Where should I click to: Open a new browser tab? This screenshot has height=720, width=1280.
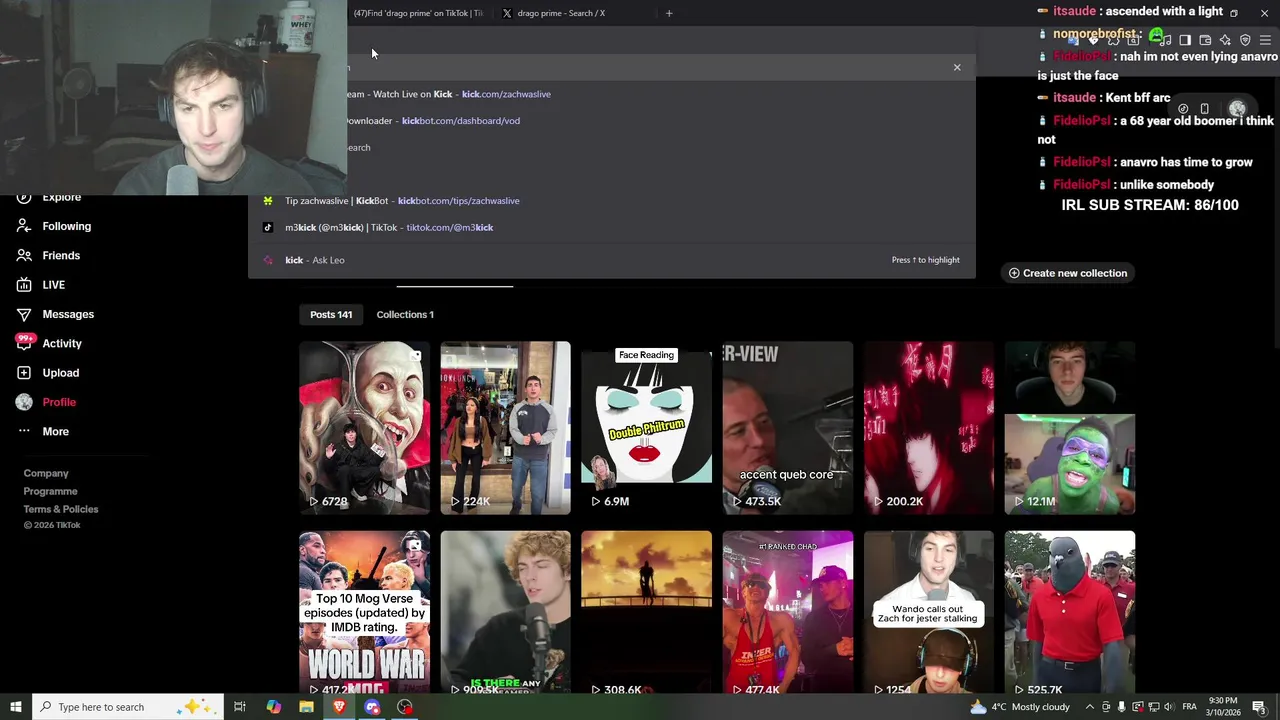(669, 13)
